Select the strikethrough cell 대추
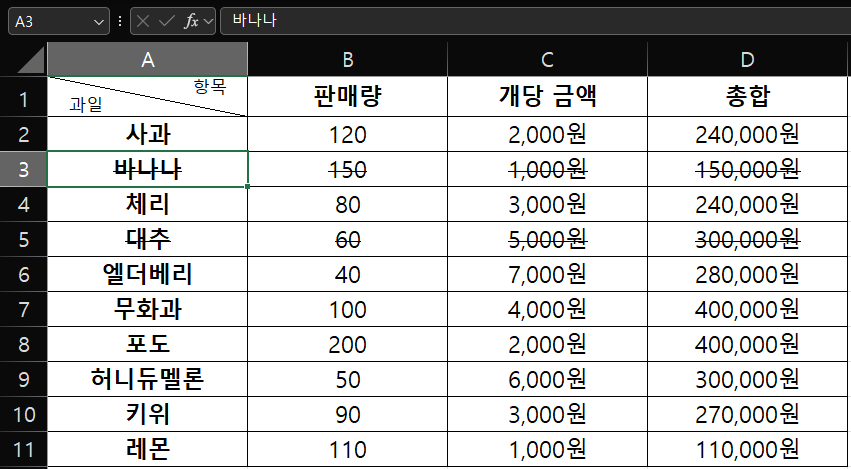The width and height of the screenshot is (851, 469). (x=148, y=239)
